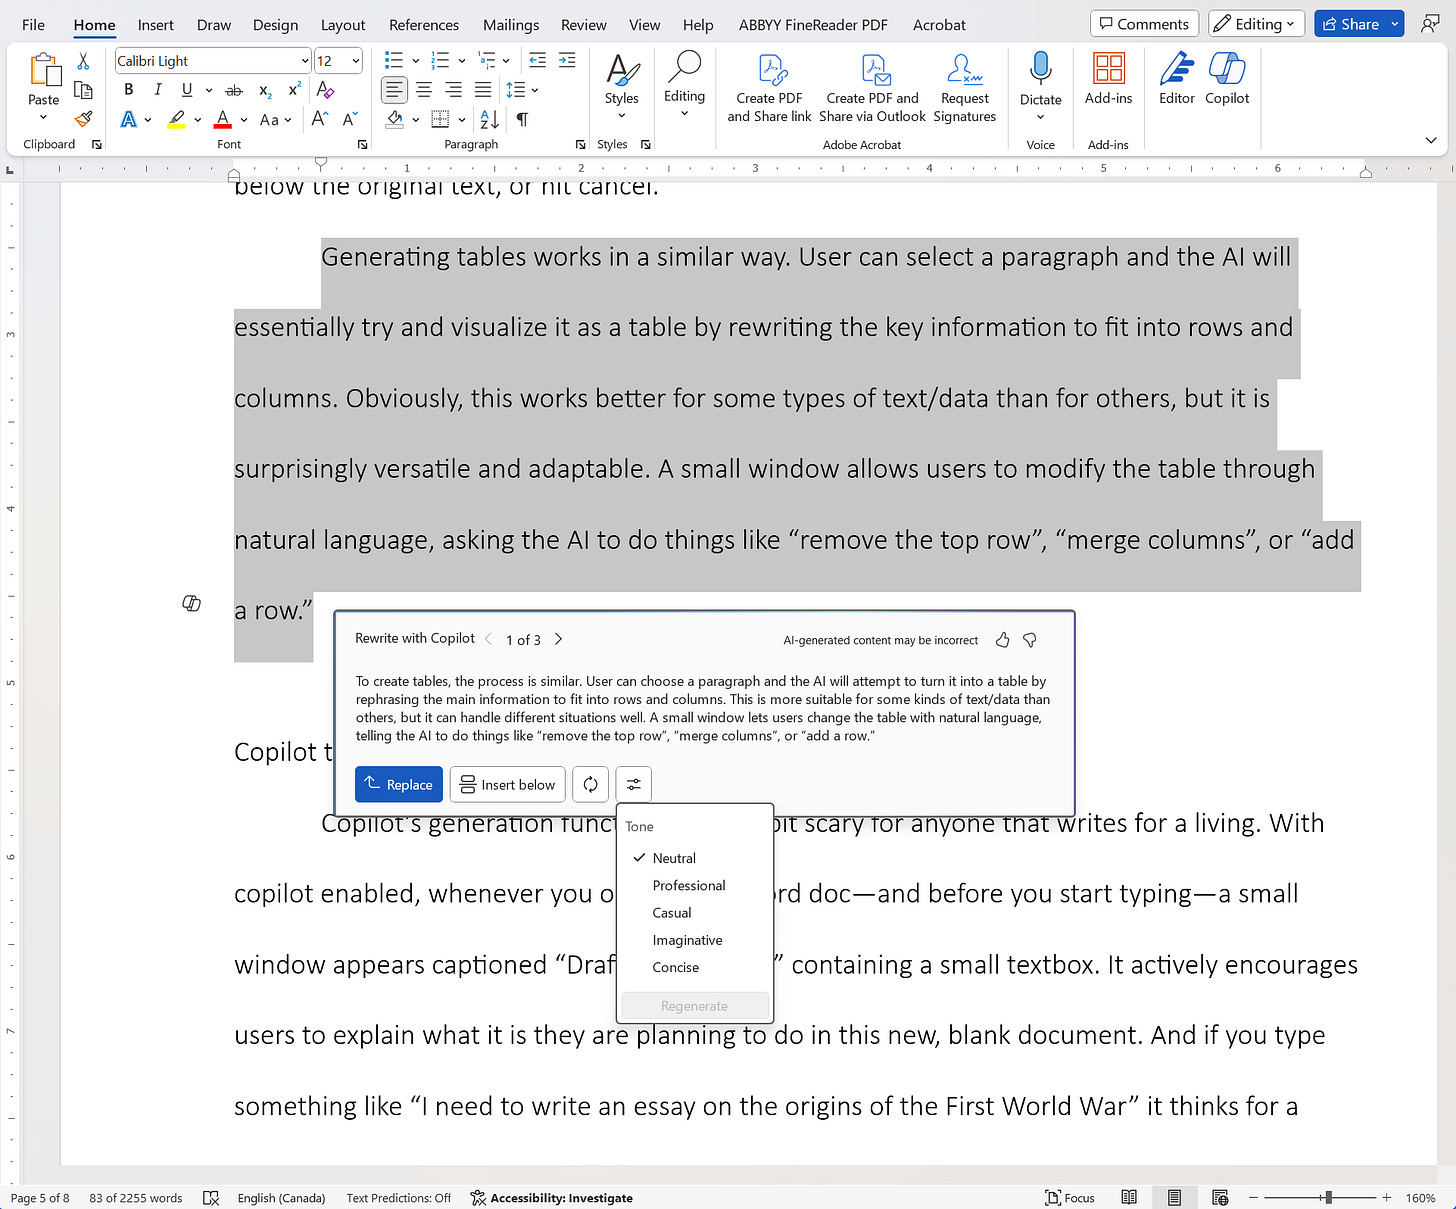The image size is (1456, 1209).
Task: Switch to the References tab
Action: 424,25
